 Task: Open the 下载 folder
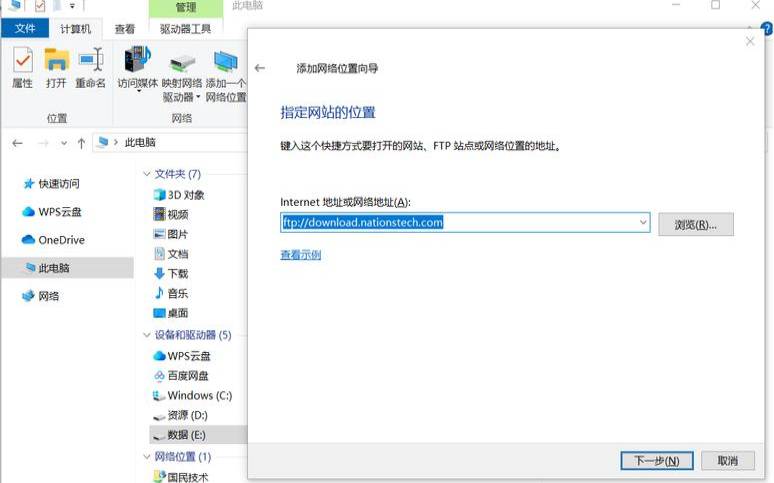171,274
